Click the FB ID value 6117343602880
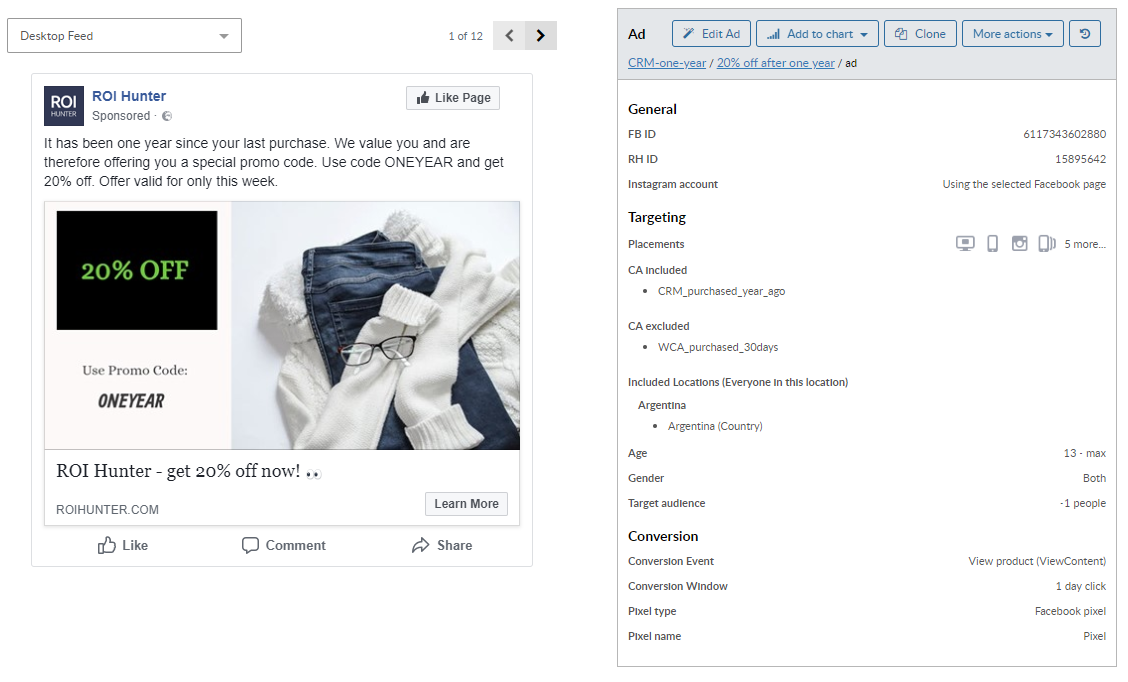The width and height of the screenshot is (1128, 682). pos(1065,135)
